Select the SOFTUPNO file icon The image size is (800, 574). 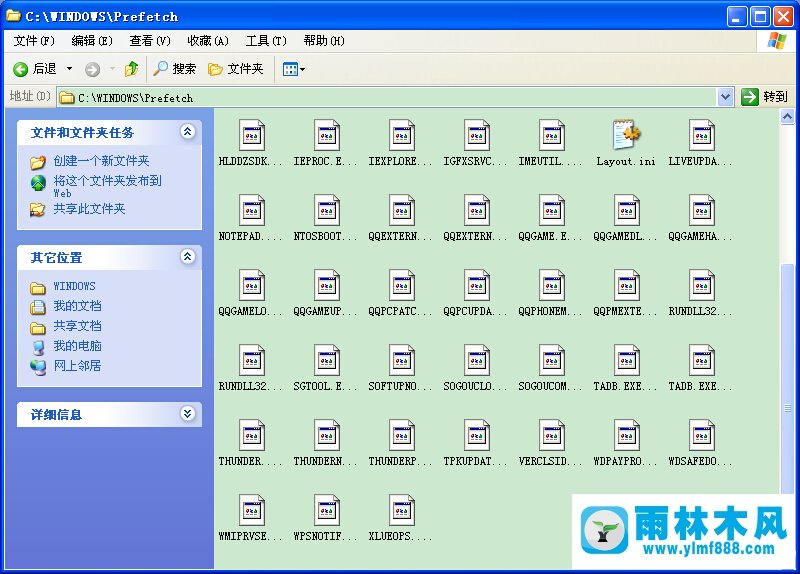(x=402, y=360)
